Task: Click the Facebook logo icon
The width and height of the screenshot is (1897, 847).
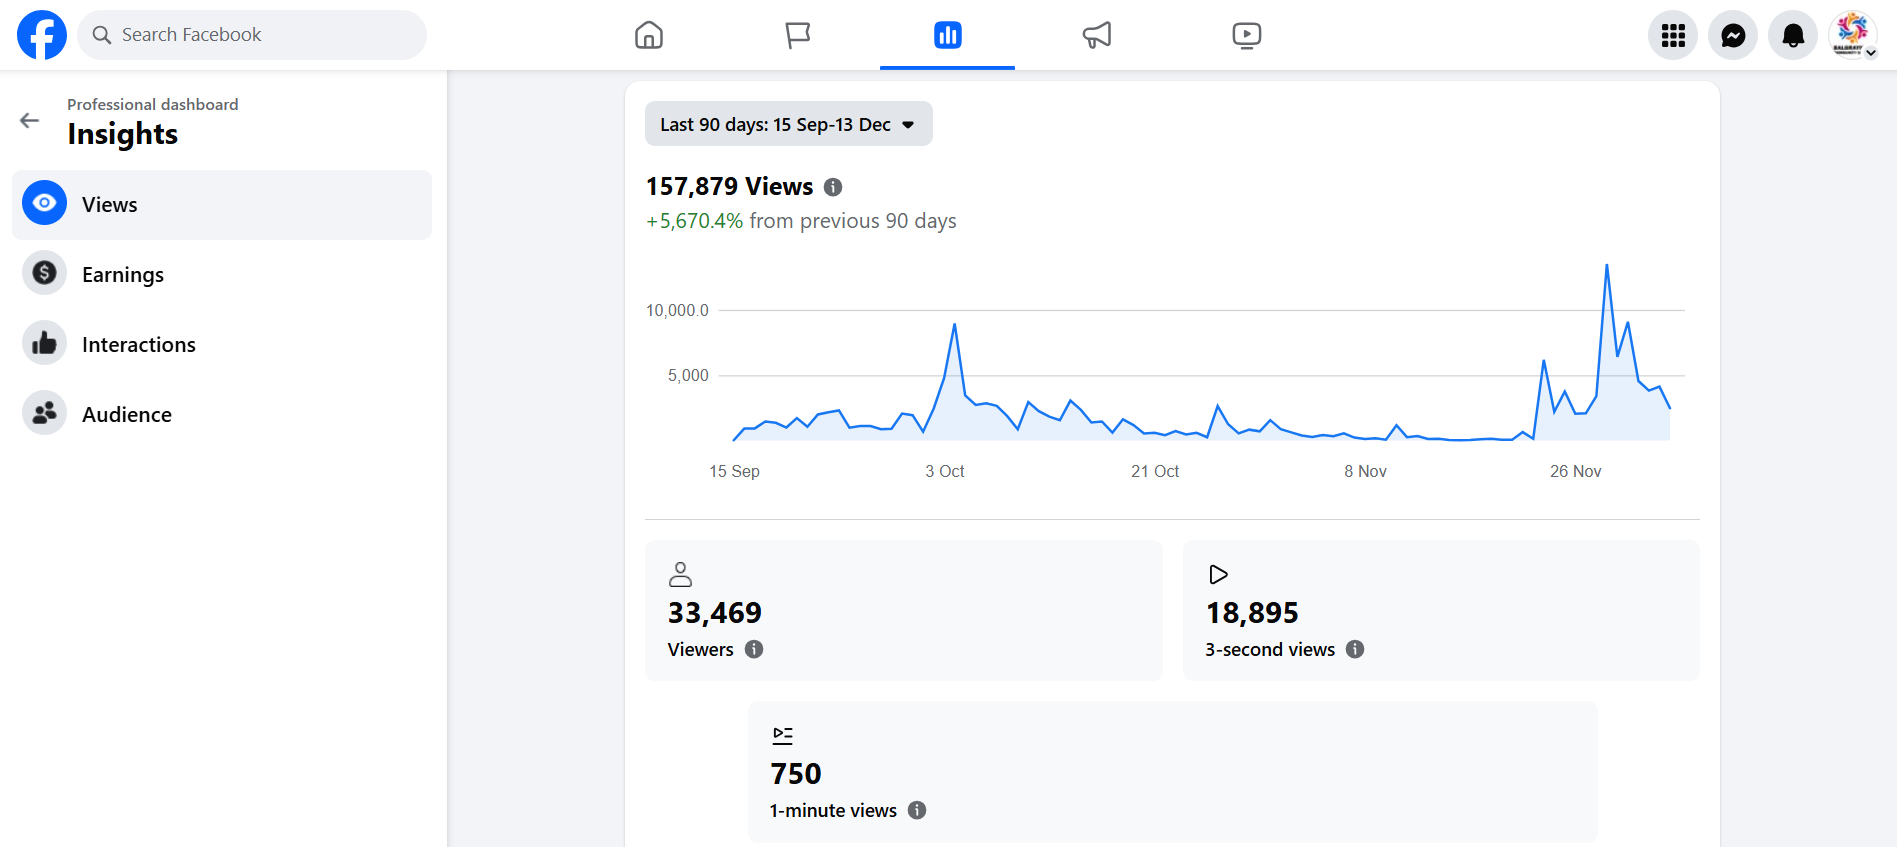Action: coord(42,35)
